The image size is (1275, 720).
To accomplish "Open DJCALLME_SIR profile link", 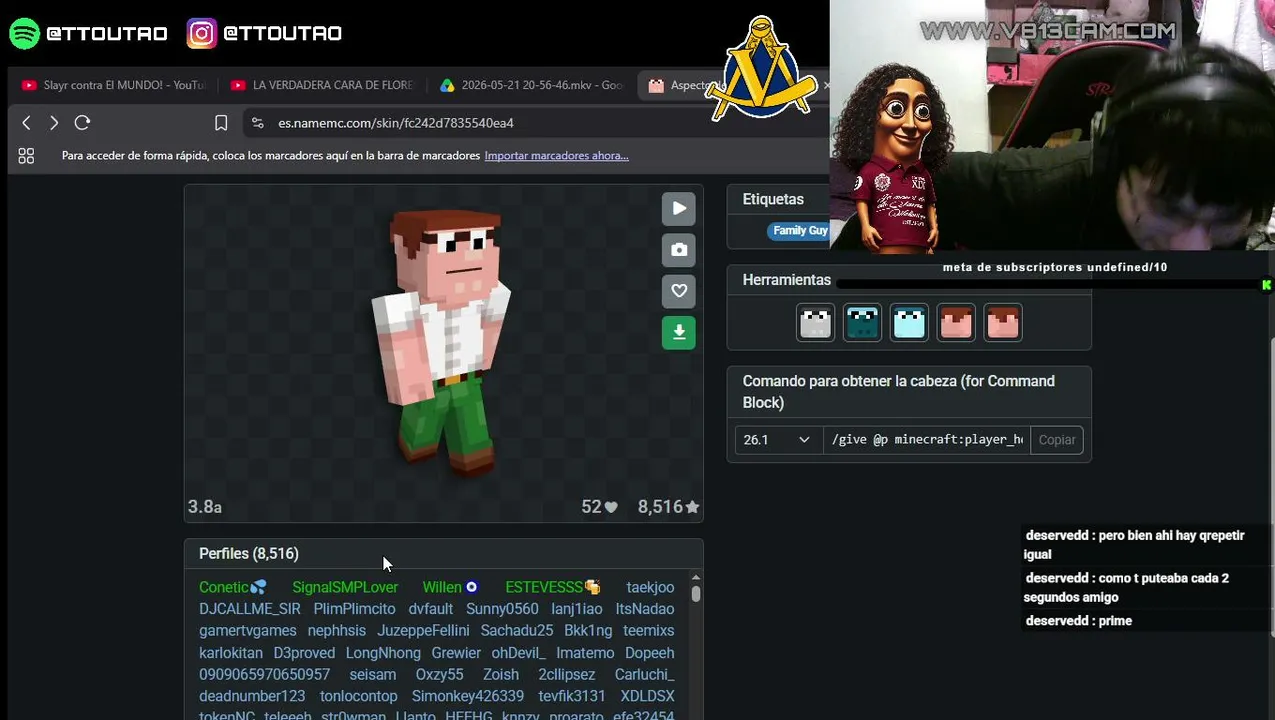I will coord(250,609).
